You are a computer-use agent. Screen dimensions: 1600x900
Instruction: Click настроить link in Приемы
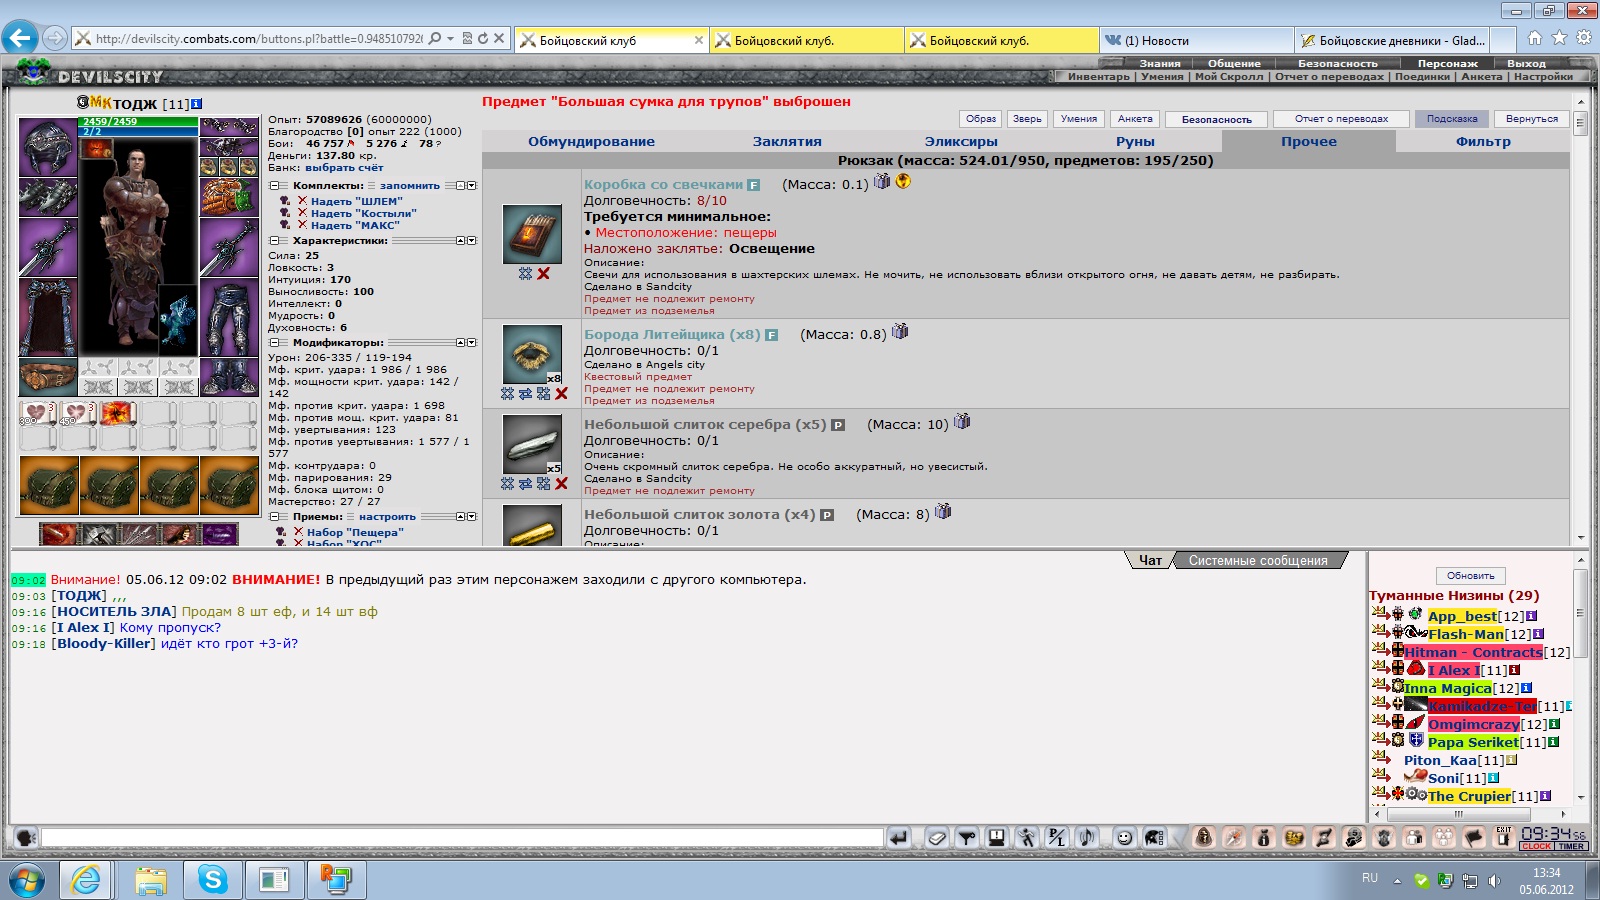tap(387, 517)
